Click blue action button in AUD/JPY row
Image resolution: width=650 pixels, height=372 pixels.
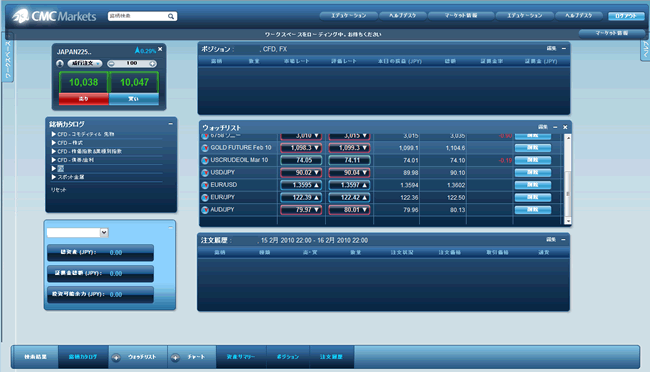point(533,210)
